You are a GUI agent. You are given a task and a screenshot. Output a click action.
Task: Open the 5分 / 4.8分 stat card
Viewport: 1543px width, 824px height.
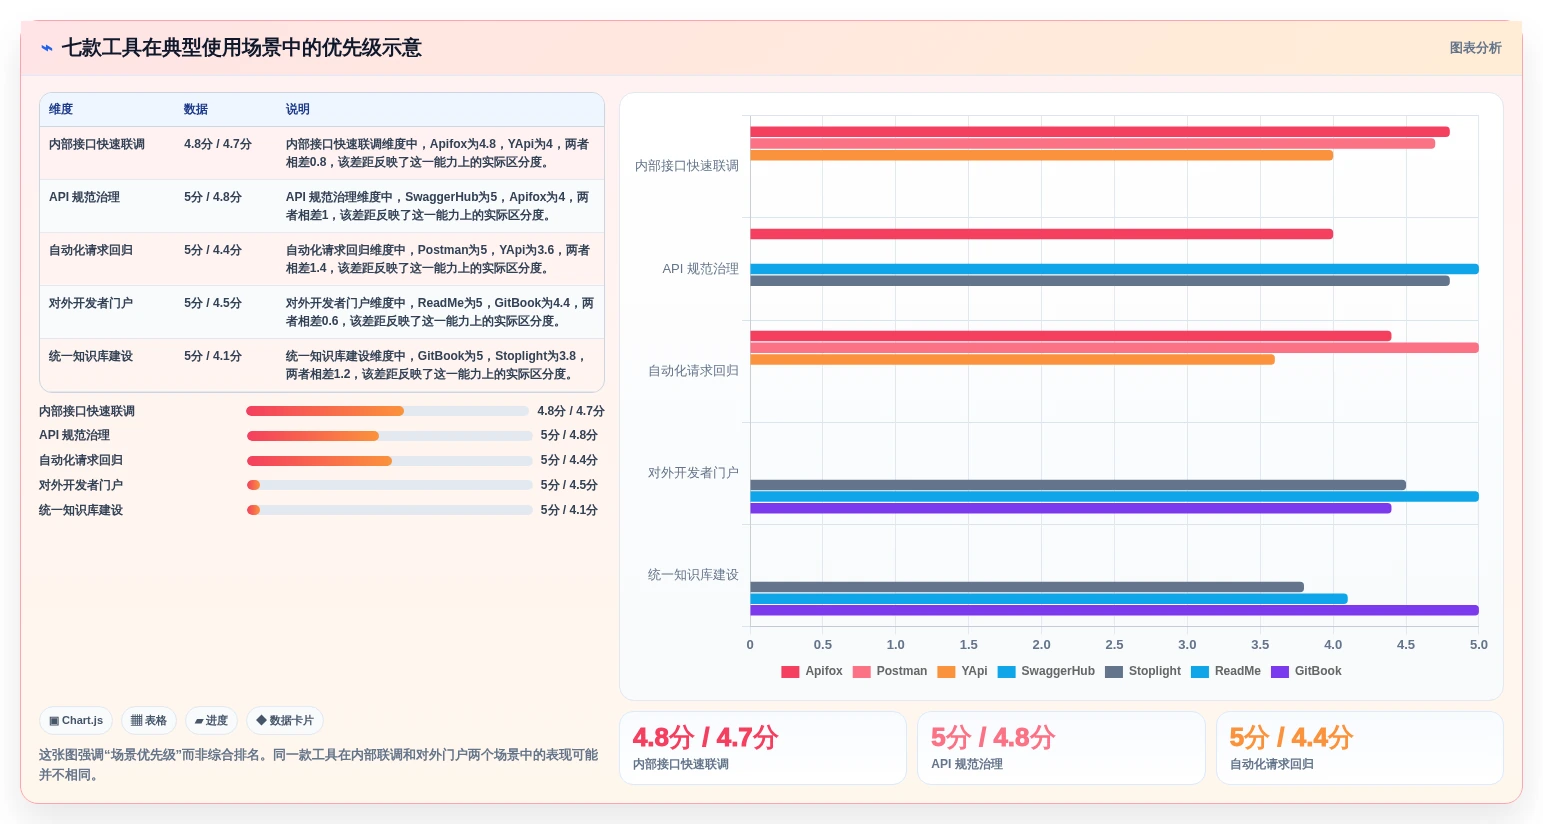(x=1061, y=748)
